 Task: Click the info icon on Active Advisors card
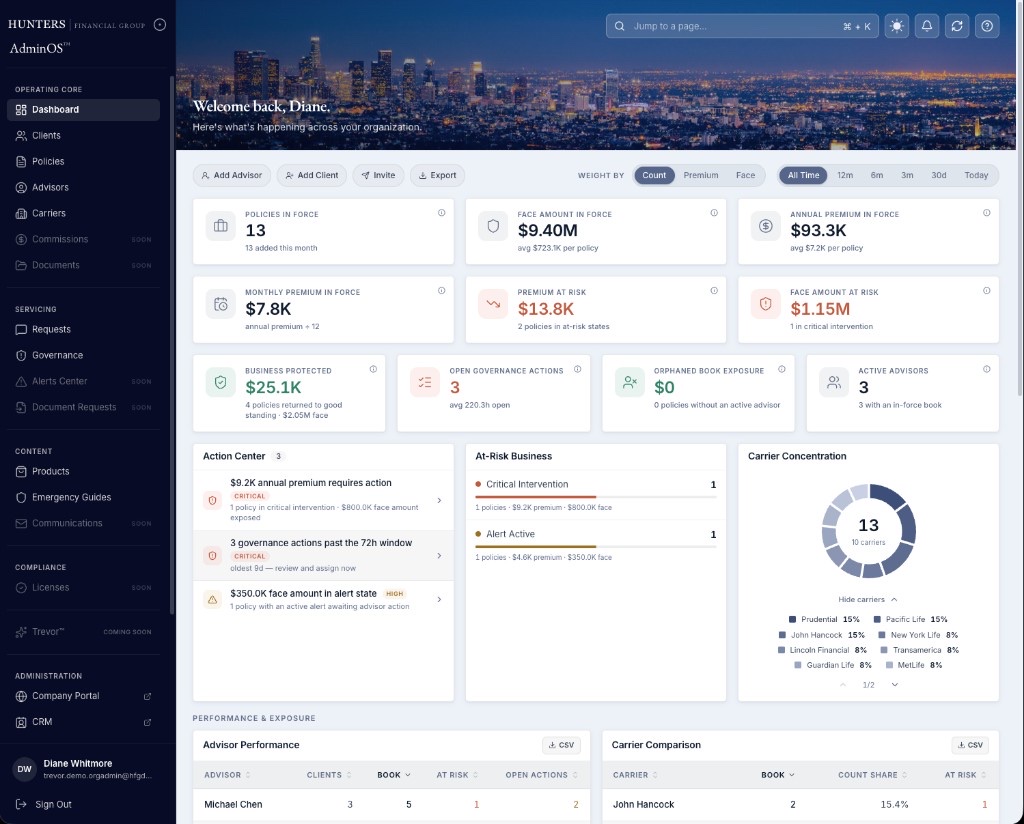tap(987, 369)
